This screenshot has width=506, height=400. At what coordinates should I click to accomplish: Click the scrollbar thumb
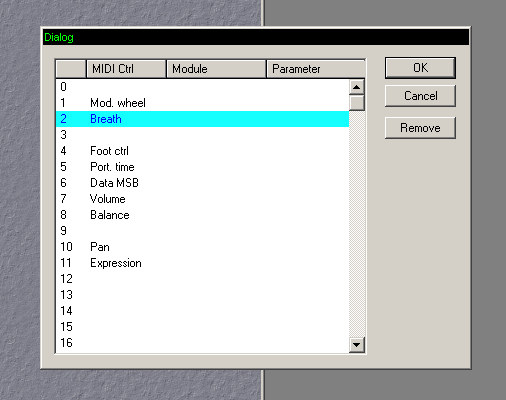coord(357,103)
